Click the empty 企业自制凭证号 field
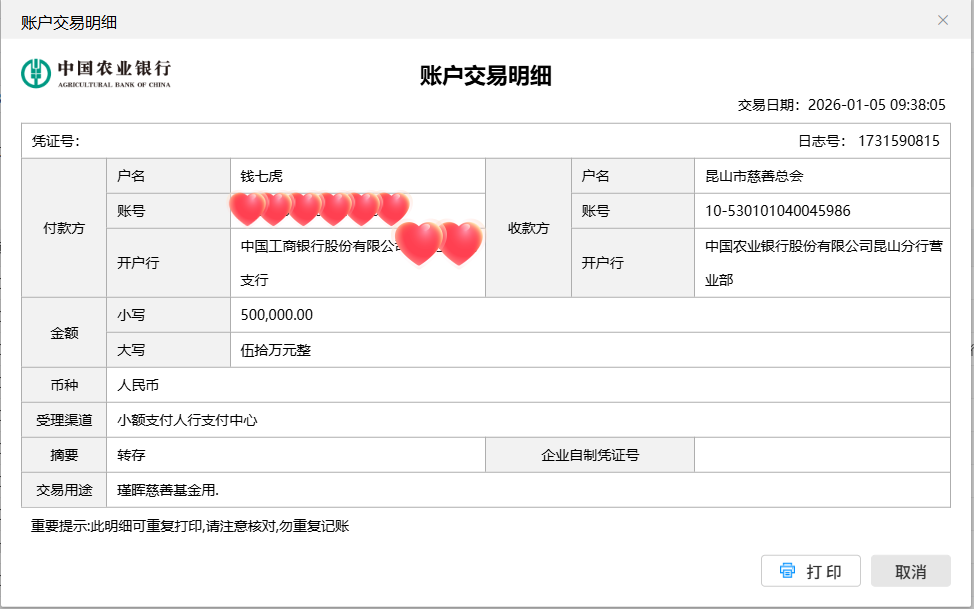Viewport: 974px width, 609px height. (x=821, y=455)
